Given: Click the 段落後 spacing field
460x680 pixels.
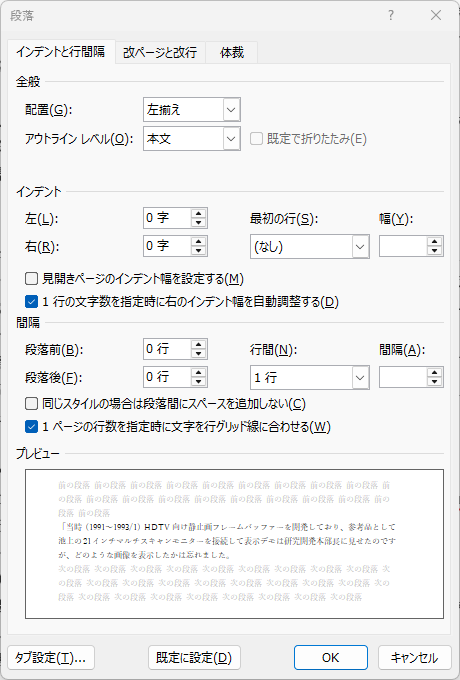Looking at the screenshot, I should point(167,377).
